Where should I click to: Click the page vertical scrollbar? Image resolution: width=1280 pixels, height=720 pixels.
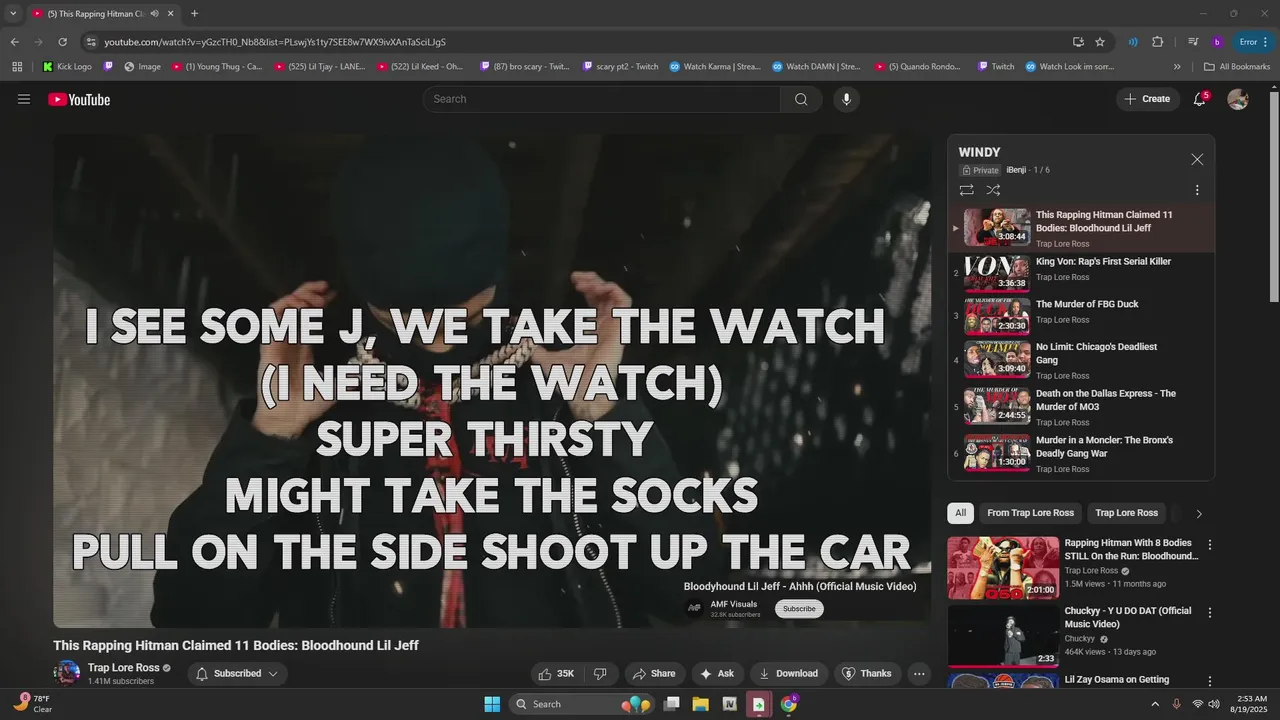[x=1274, y=195]
